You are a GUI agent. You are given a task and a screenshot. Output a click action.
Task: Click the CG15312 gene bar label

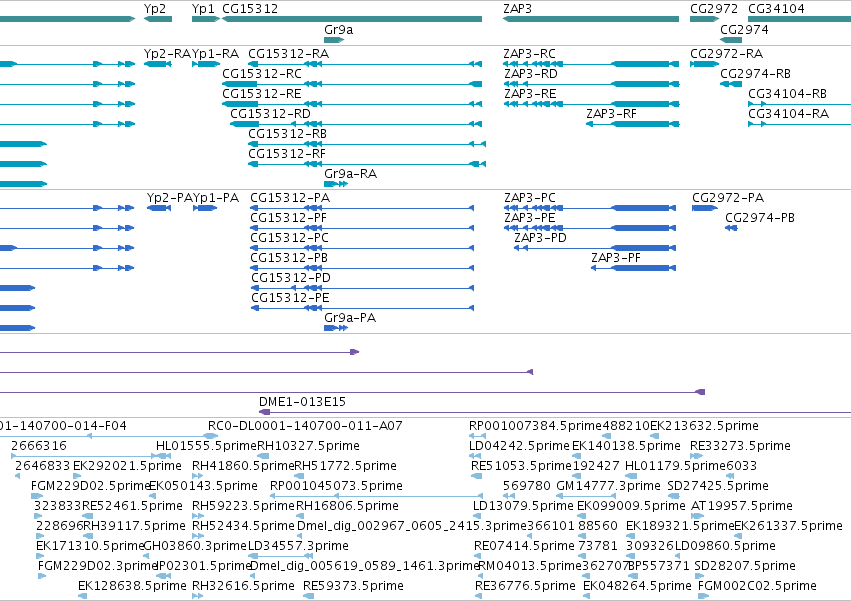pos(250,9)
